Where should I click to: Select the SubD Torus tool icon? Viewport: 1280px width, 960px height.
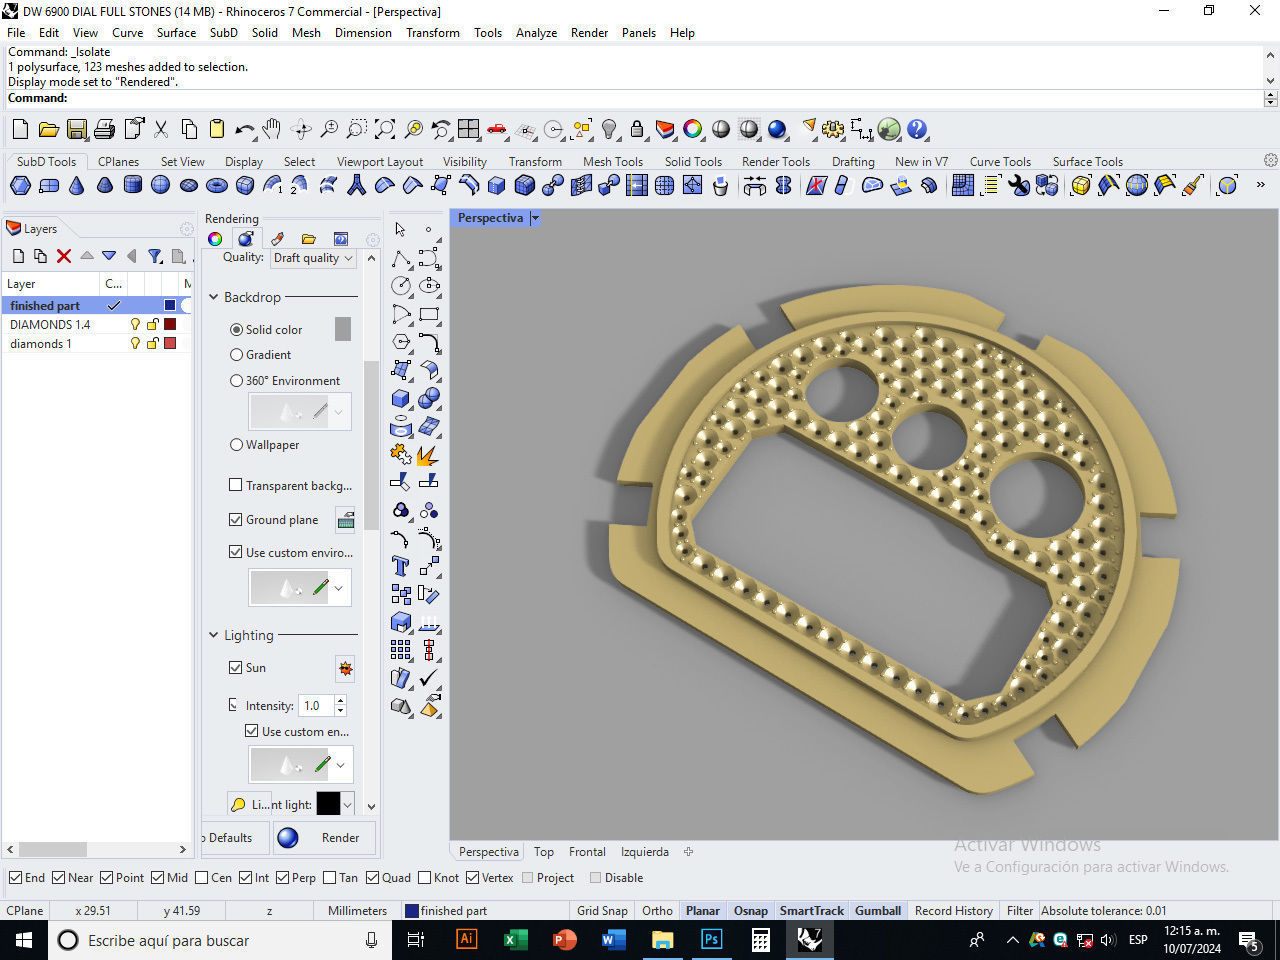coord(216,185)
